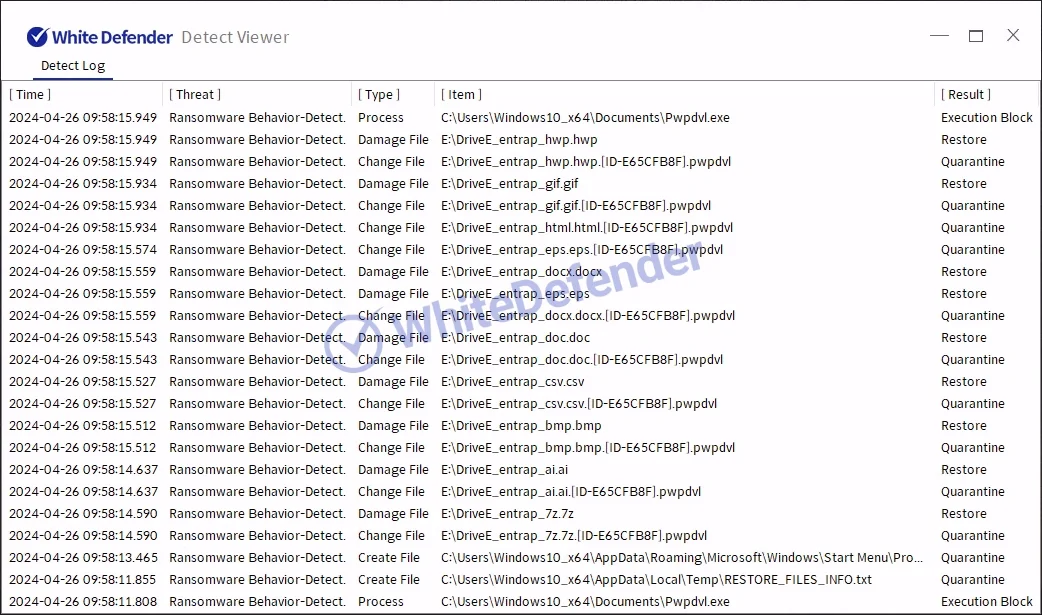The image size is (1042, 615).
Task: Sort by the Item column header
Action: [x=461, y=95]
